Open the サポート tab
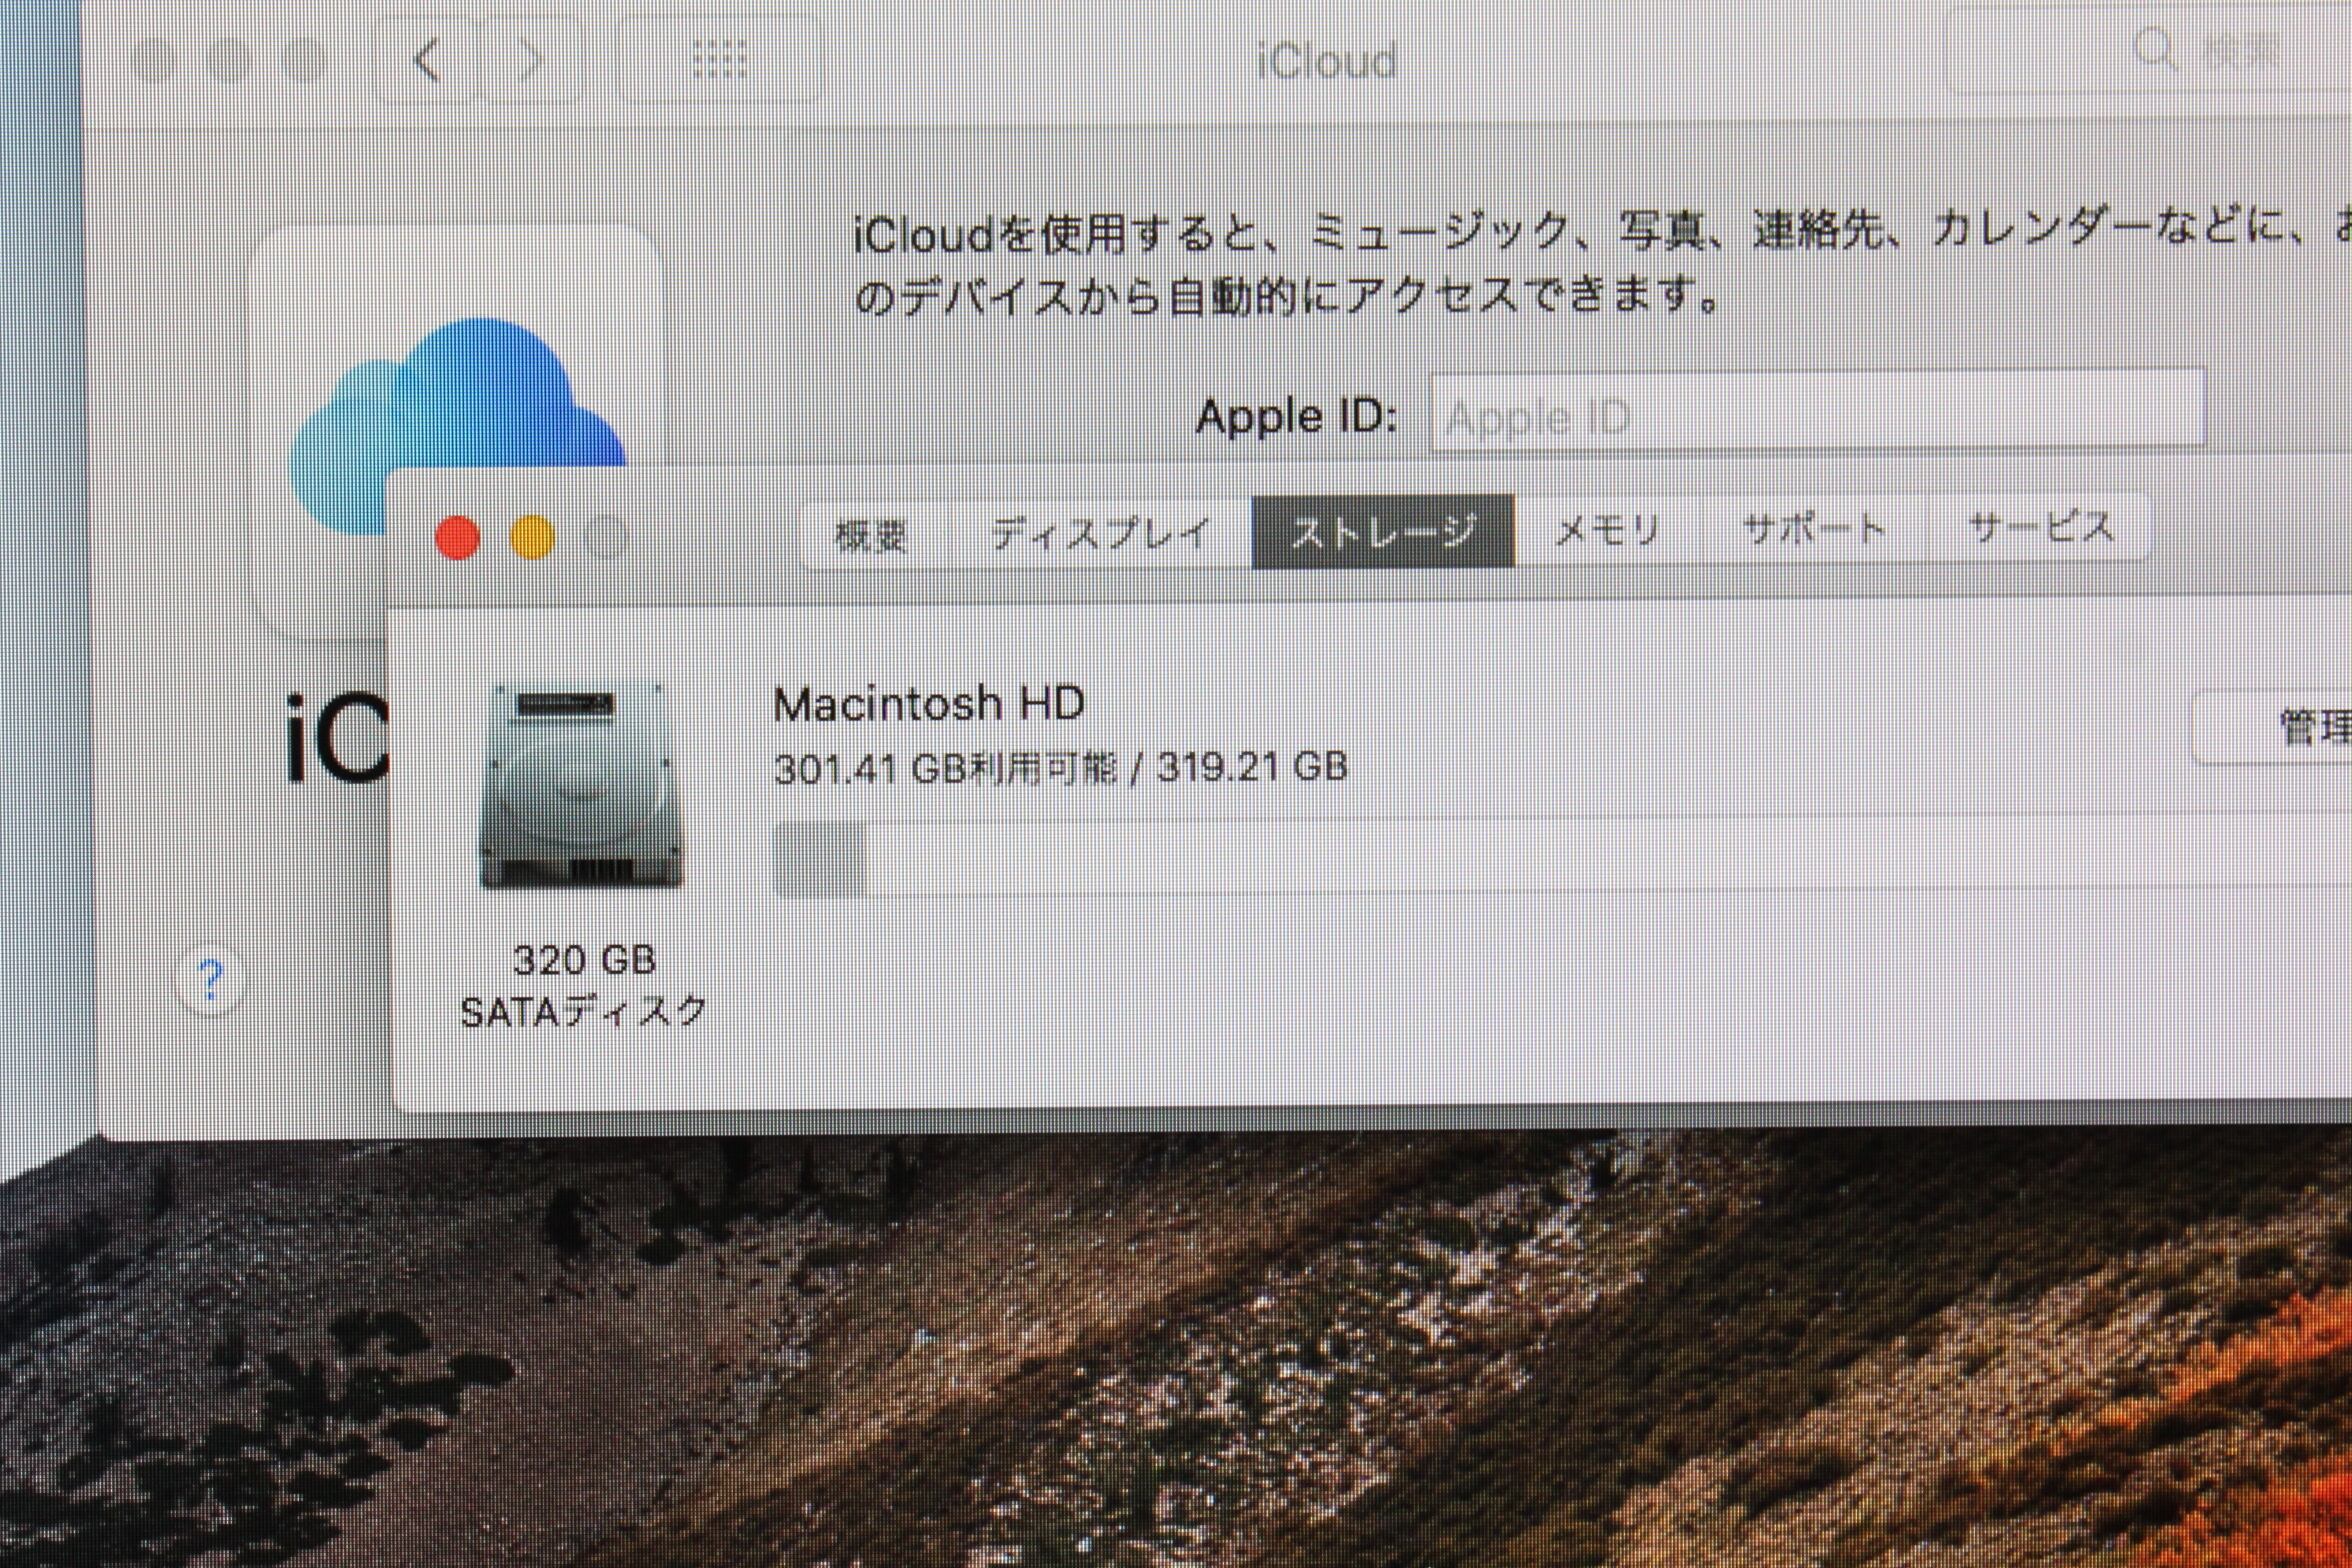The image size is (2352, 1568). pos(1814,528)
